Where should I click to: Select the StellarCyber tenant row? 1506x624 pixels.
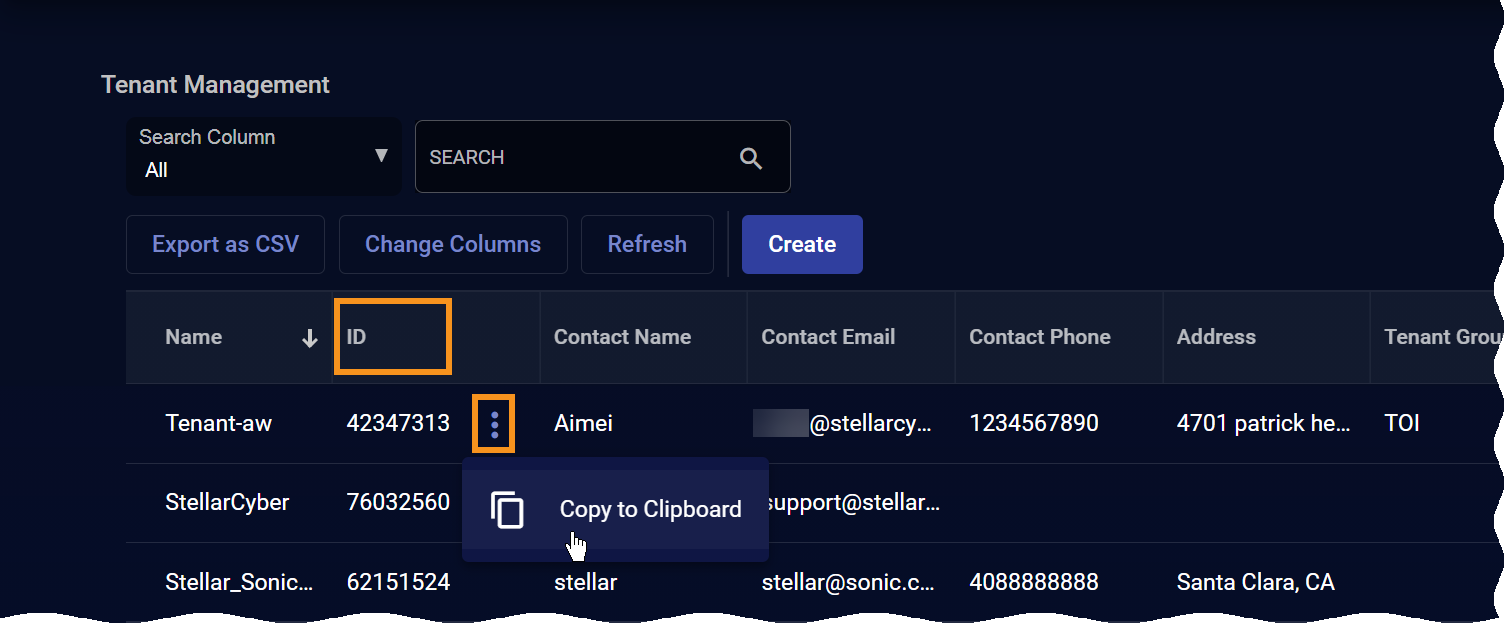(227, 503)
